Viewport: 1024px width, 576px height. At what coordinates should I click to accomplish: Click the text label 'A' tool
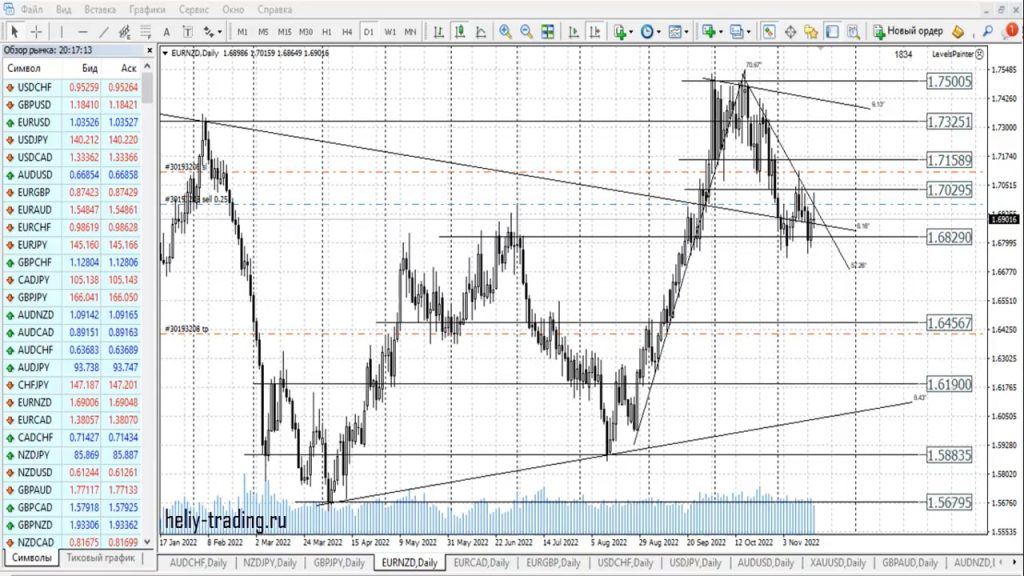(167, 31)
